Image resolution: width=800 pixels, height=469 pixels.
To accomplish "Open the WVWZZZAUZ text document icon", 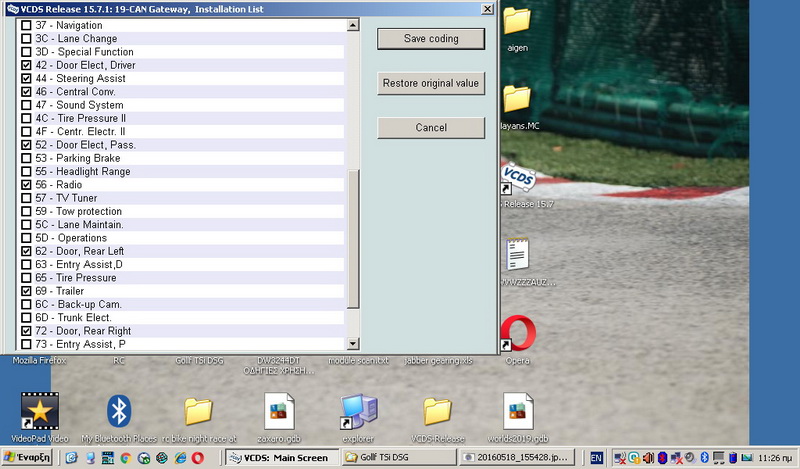I will [517, 254].
